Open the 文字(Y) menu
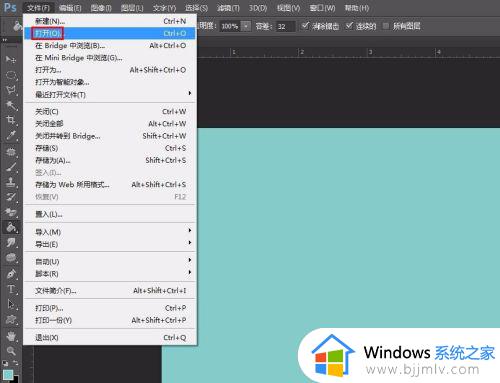The height and width of the screenshot is (383, 500). (x=164, y=8)
